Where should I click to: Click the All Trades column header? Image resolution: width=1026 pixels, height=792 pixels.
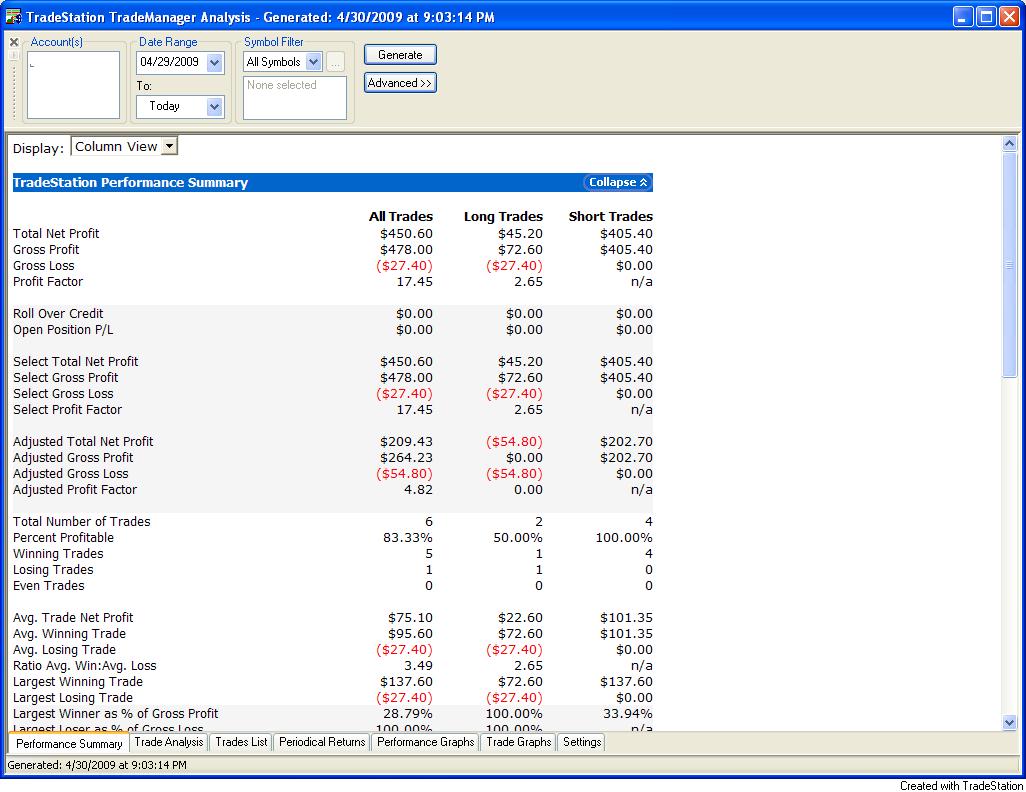(x=400, y=217)
